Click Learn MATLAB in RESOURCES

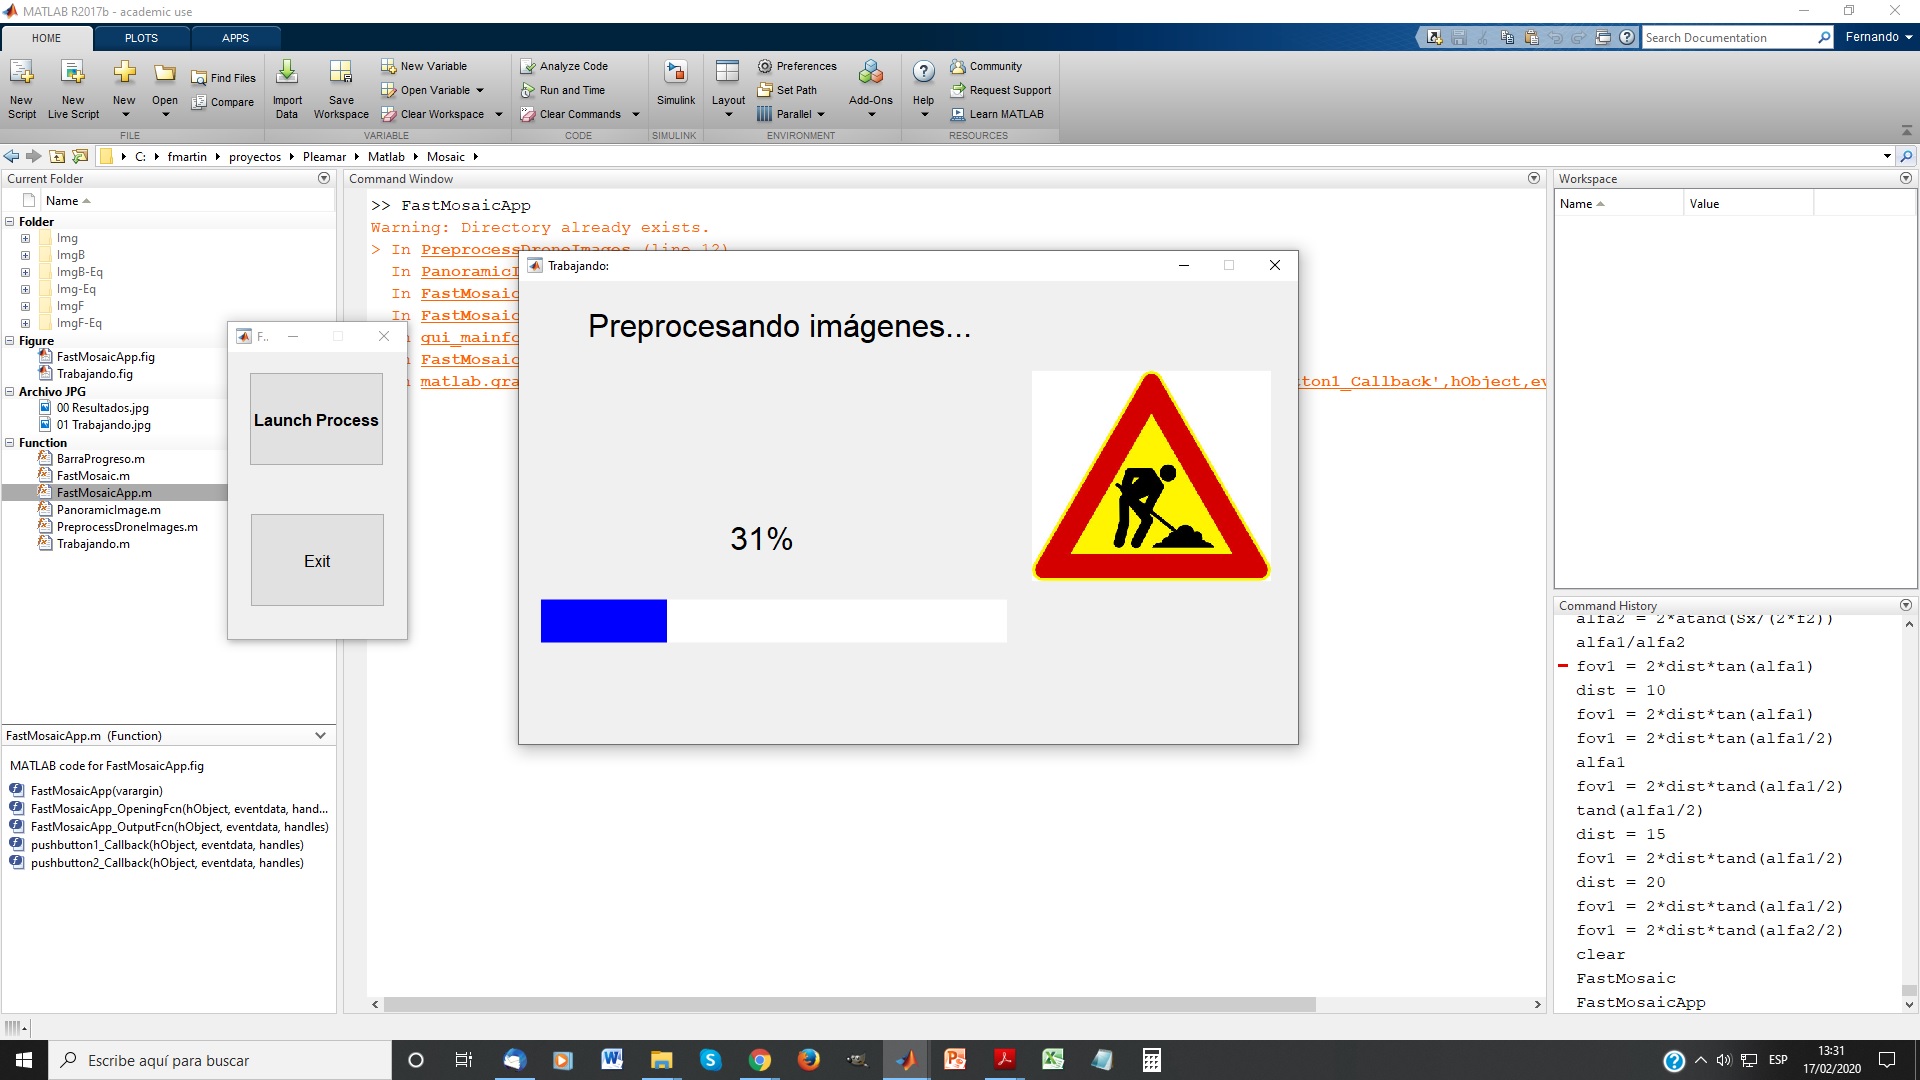997,114
